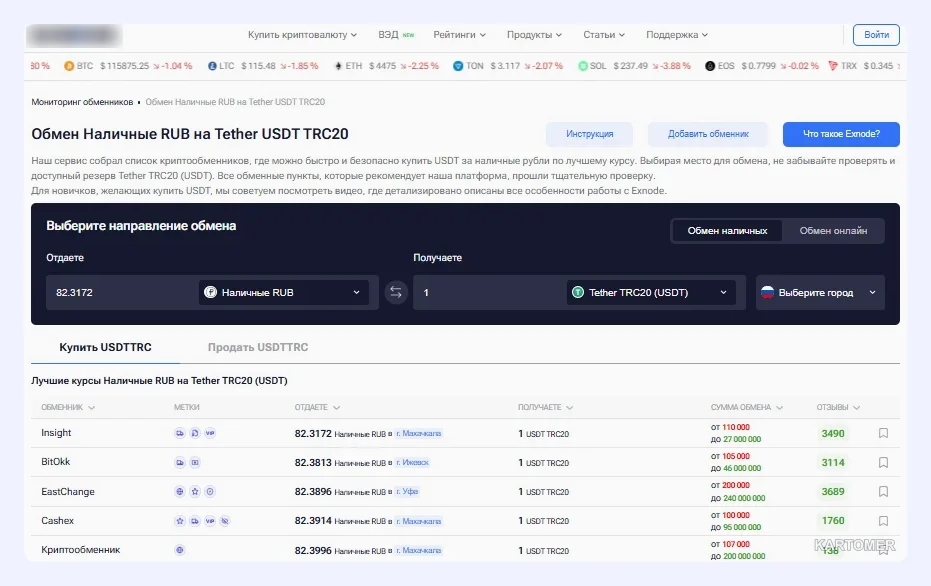Open the Tether TRC20 (USDT) currency selector

pos(651,292)
